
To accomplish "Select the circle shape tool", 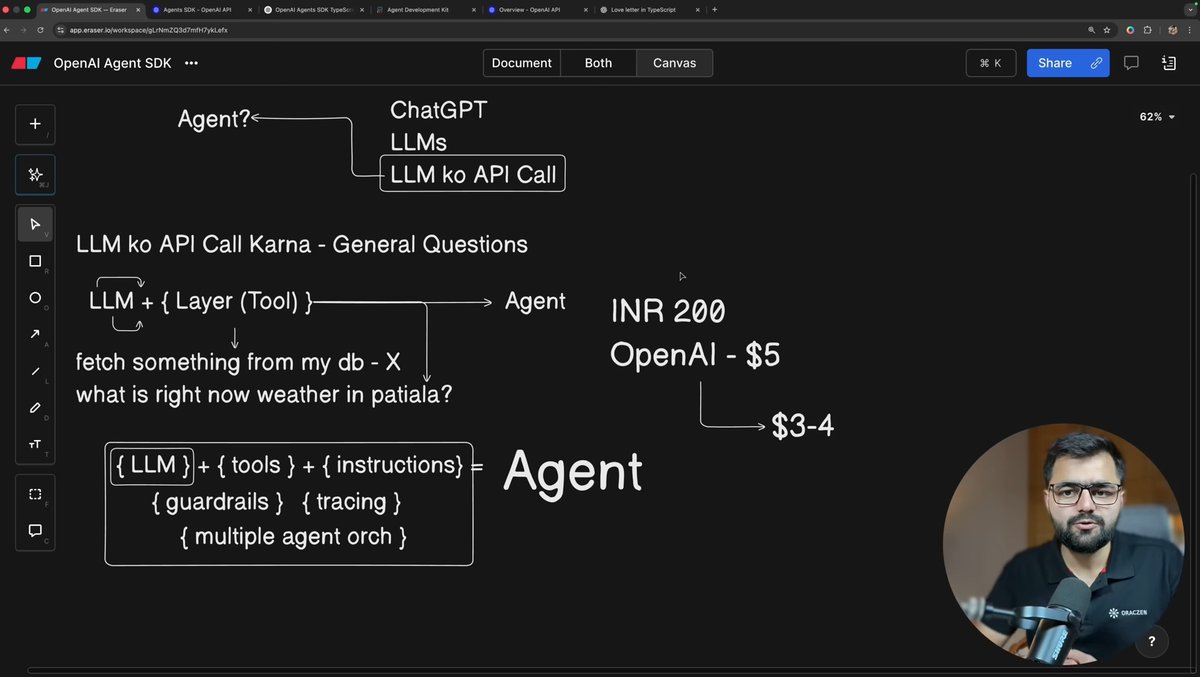I will point(35,298).
